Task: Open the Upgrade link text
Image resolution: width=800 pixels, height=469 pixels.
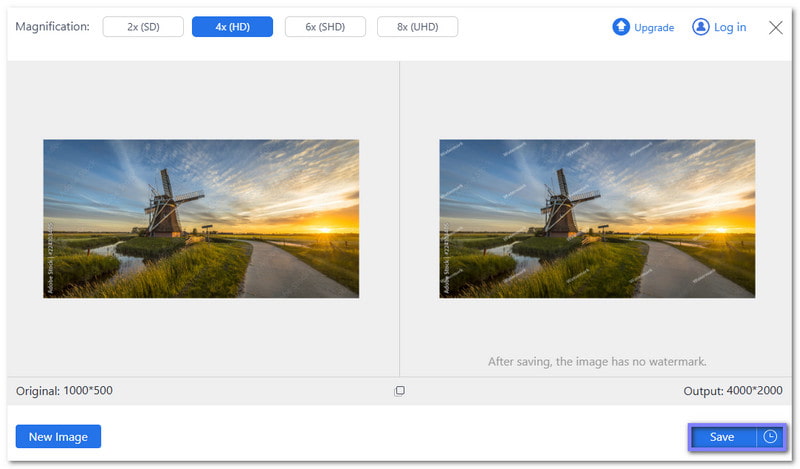Action: (654, 28)
